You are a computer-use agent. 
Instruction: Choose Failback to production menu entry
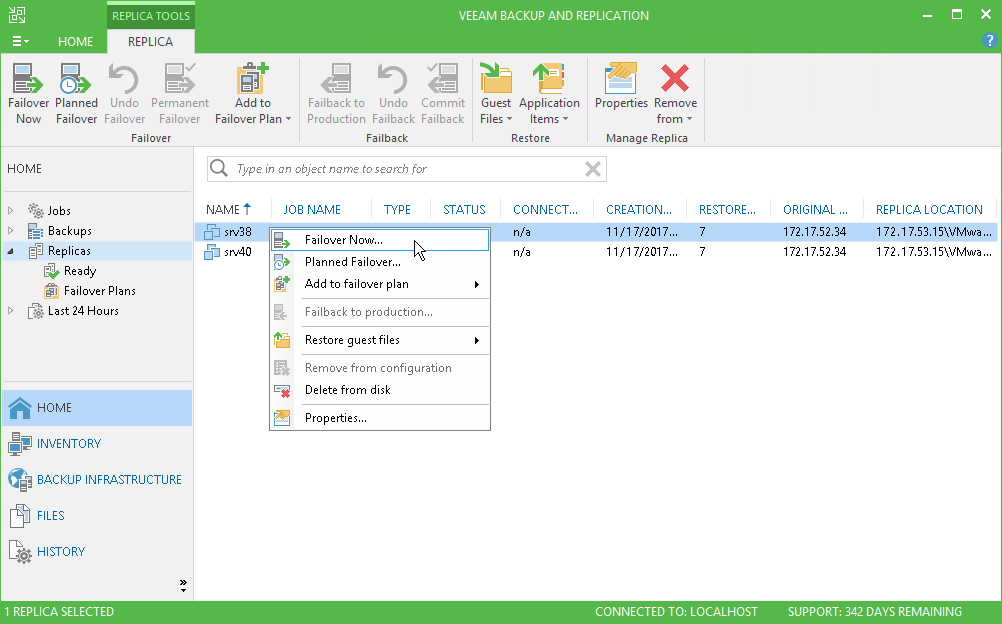point(380,312)
